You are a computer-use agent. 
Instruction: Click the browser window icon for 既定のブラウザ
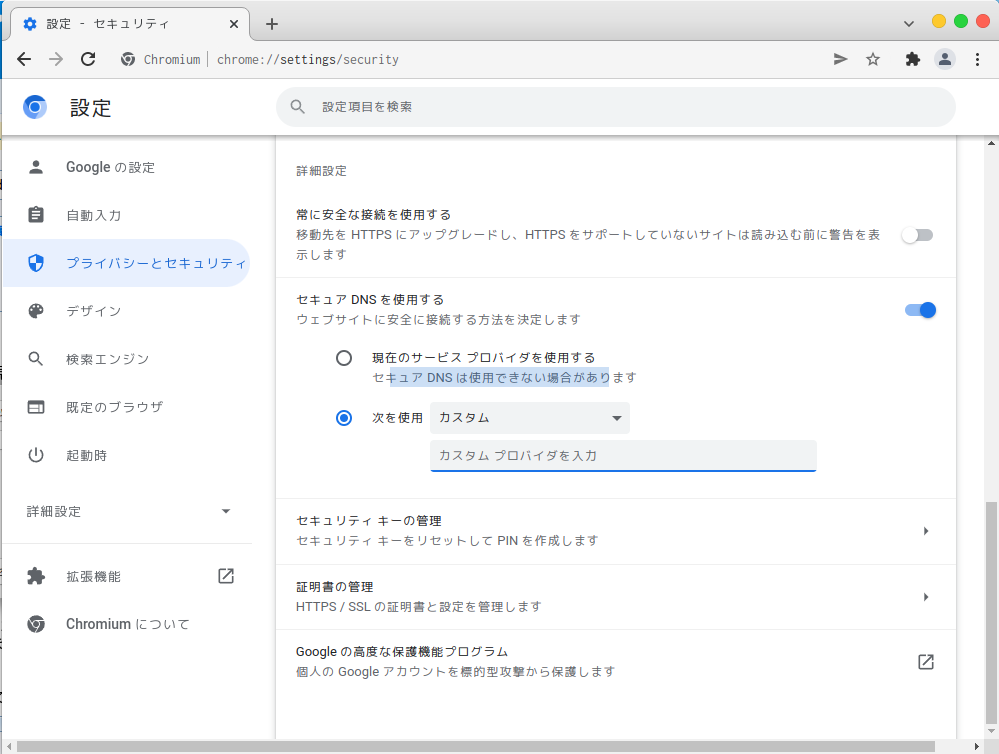pos(36,407)
